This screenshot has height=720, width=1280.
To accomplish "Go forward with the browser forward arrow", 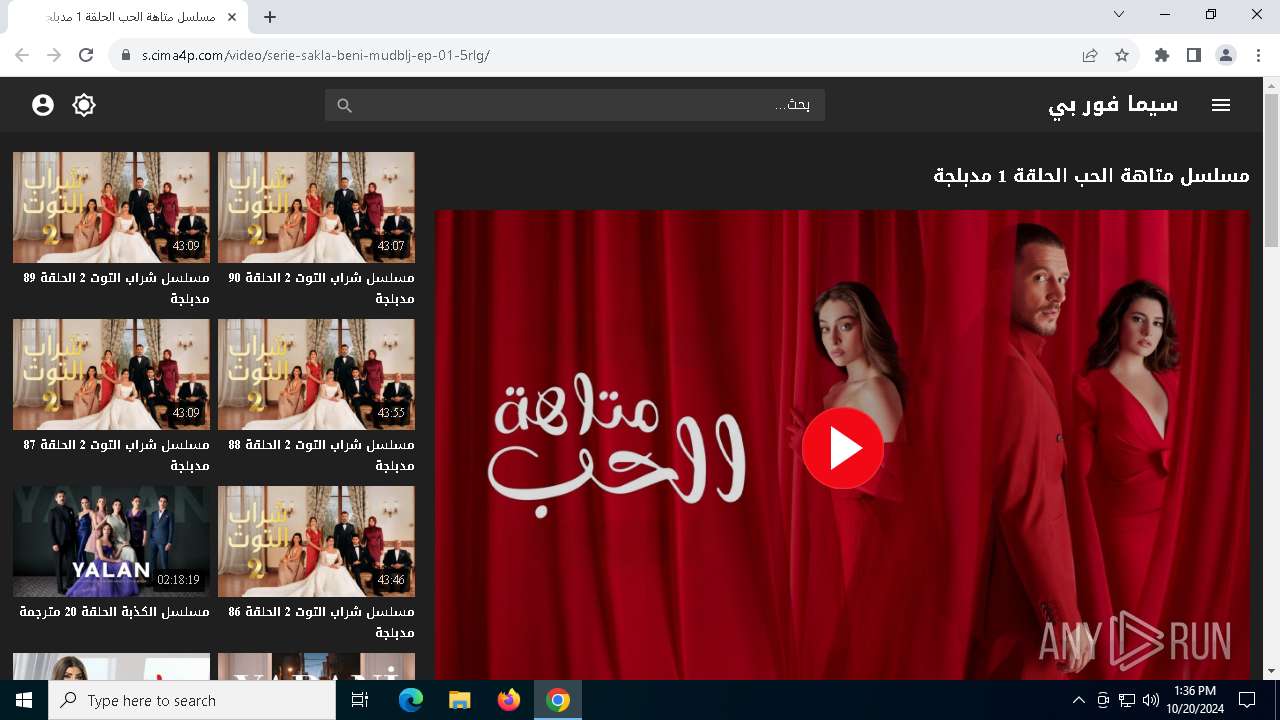I will [54, 56].
